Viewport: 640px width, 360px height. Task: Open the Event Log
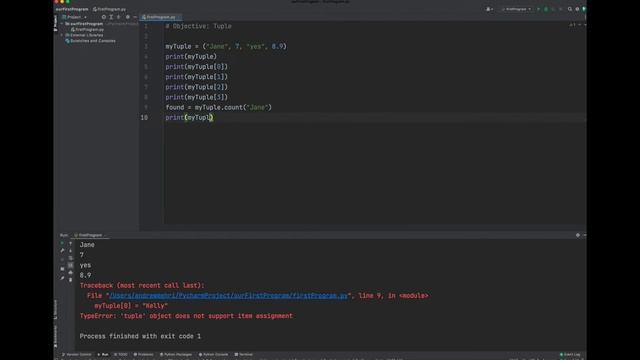pos(570,354)
